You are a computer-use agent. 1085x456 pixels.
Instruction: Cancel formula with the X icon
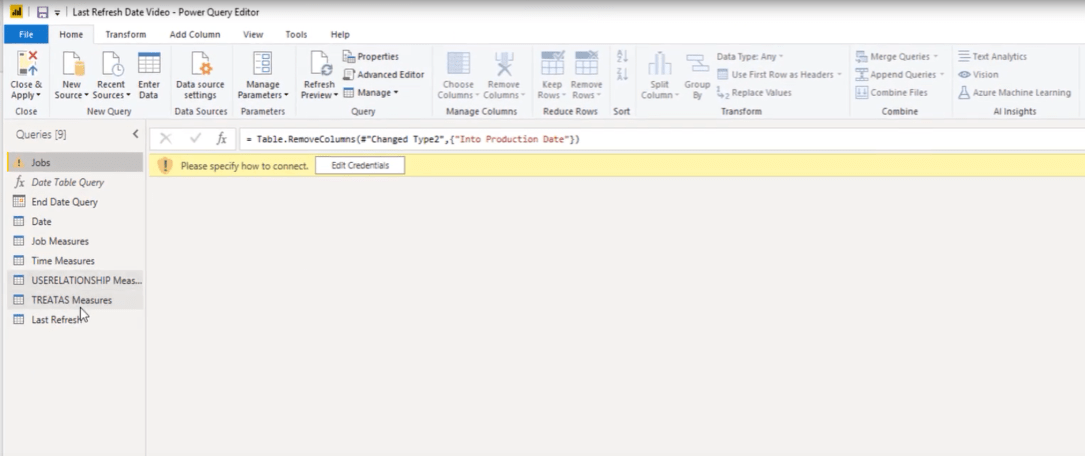coord(165,139)
